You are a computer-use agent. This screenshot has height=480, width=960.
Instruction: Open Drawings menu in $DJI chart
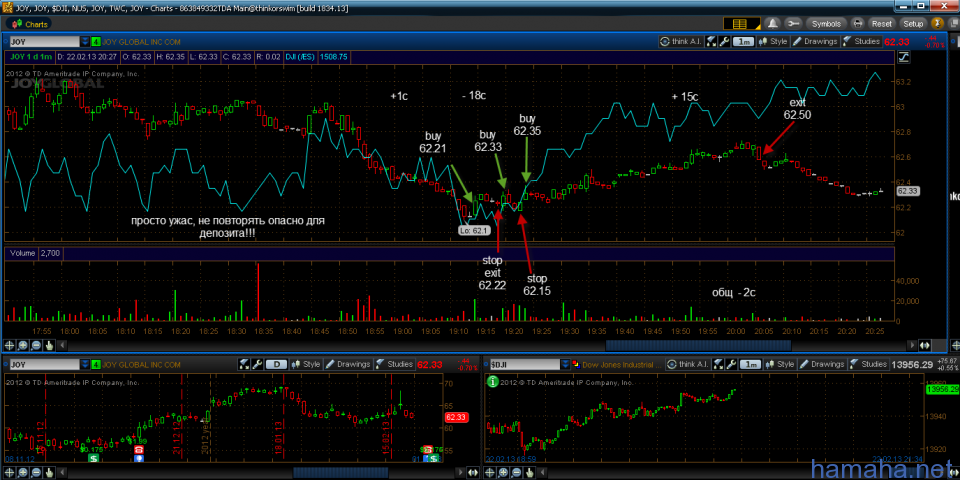click(823, 364)
